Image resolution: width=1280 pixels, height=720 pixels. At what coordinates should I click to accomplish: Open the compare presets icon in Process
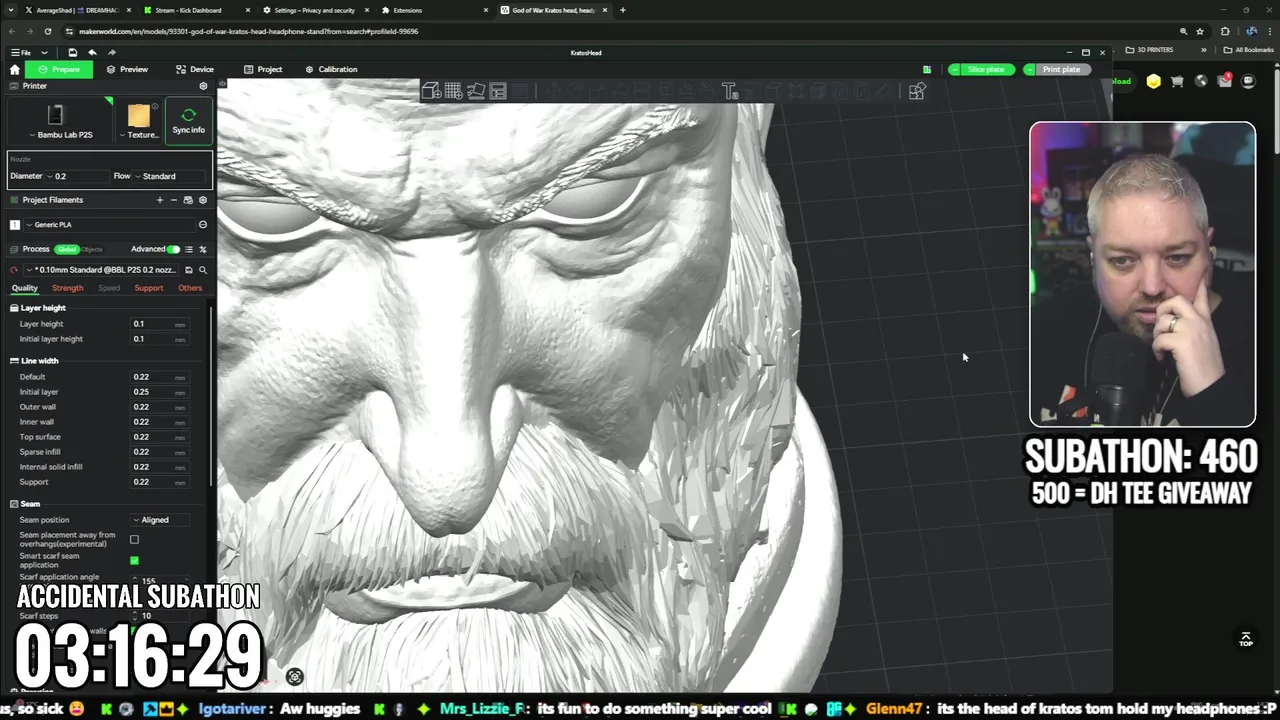(203, 249)
